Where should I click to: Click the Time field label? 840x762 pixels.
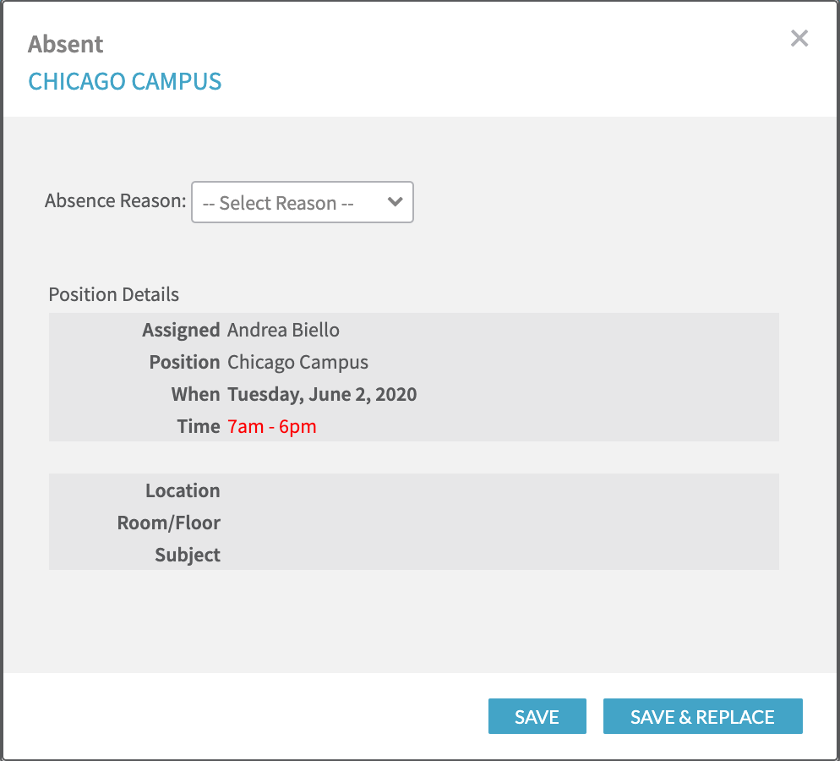tap(198, 426)
